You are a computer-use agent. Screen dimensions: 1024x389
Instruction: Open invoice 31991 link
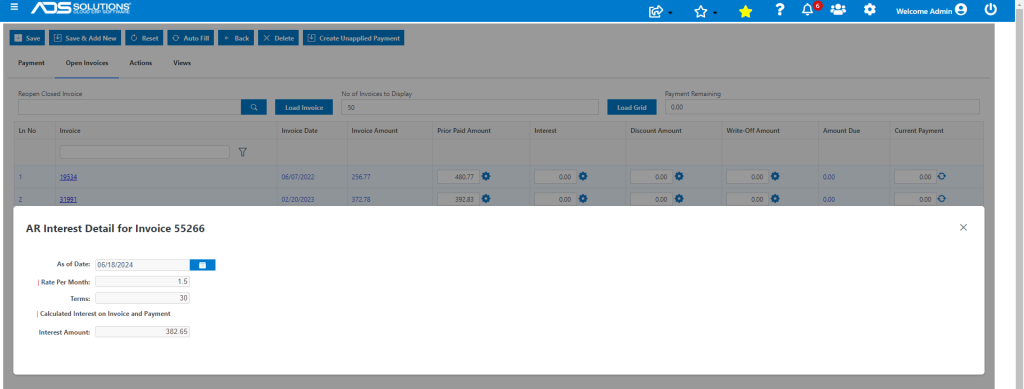tap(69, 200)
